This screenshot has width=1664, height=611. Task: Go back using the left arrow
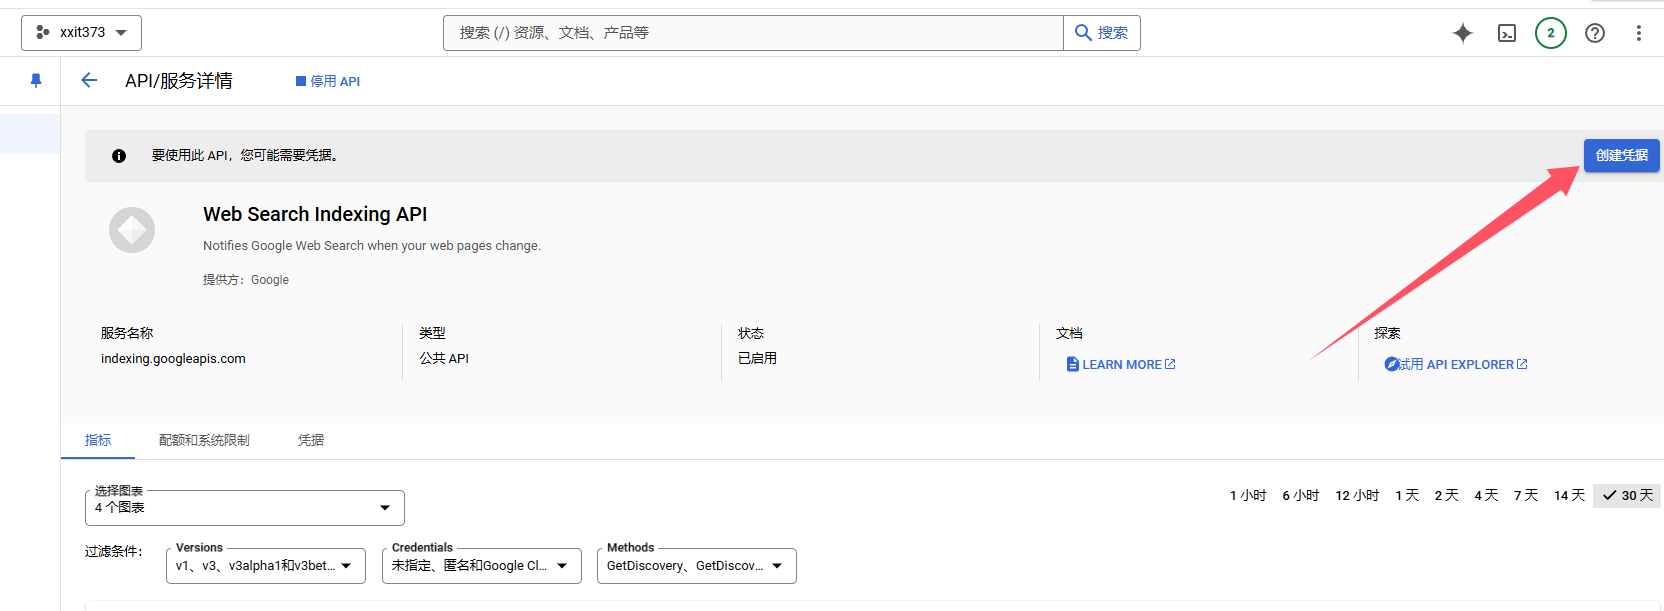tap(89, 80)
